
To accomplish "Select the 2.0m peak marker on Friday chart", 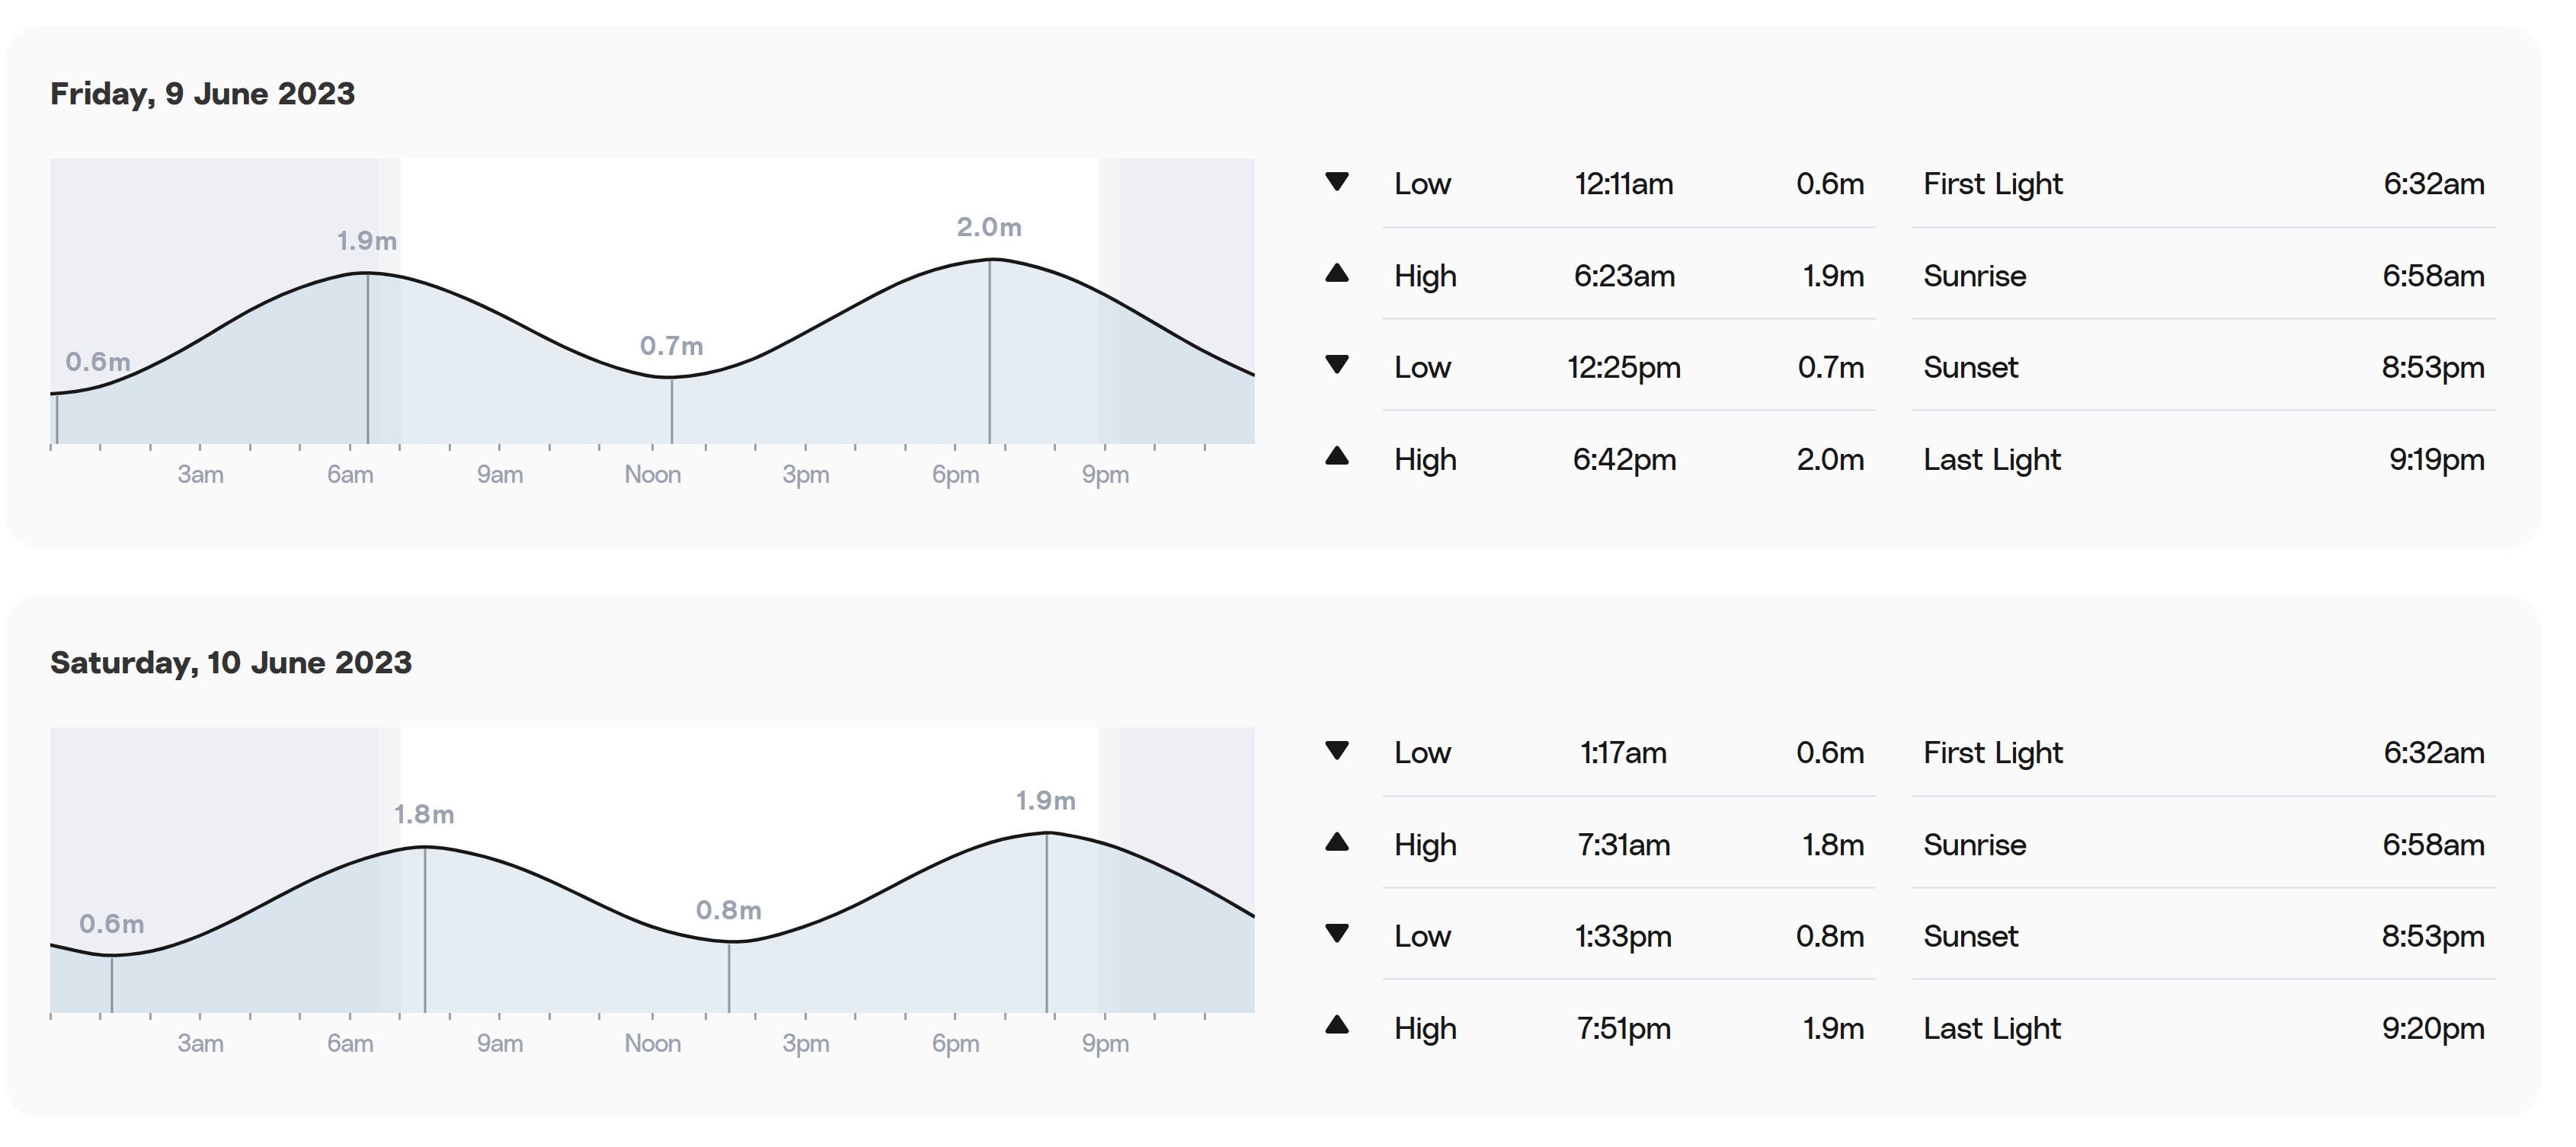I will pyautogui.click(x=989, y=227).
